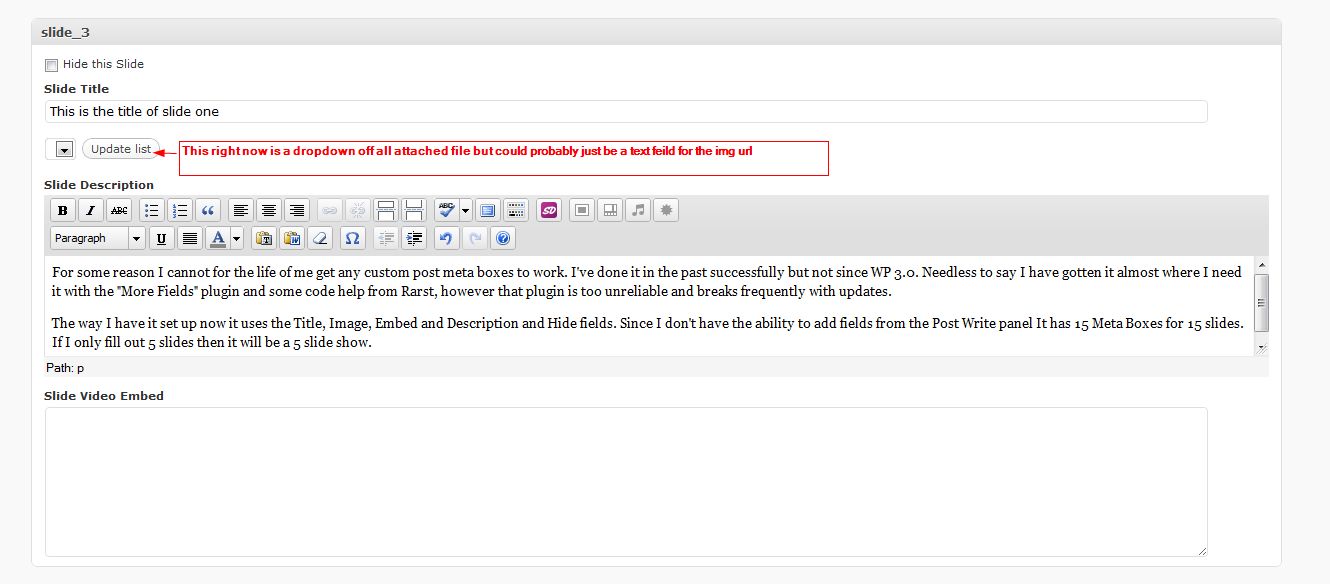Remove formatting with eraser icon
Screen dimensions: 1330x584
[x=320, y=238]
